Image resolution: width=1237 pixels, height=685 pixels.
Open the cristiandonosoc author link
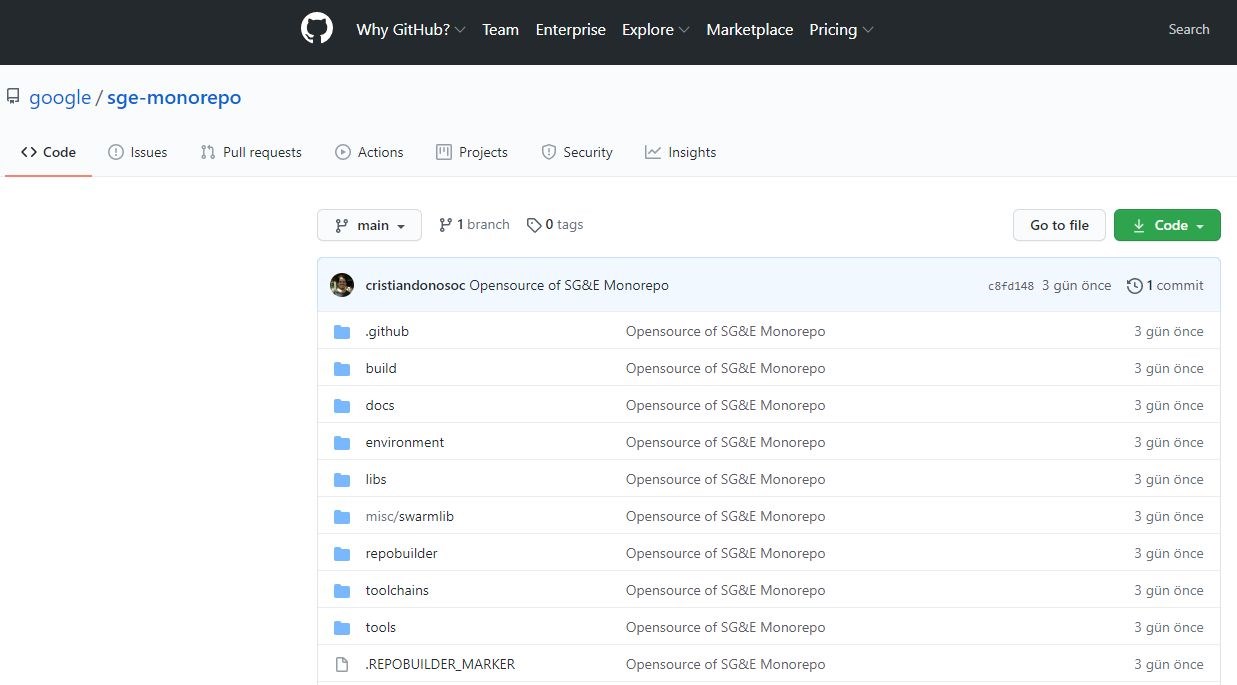tap(415, 285)
